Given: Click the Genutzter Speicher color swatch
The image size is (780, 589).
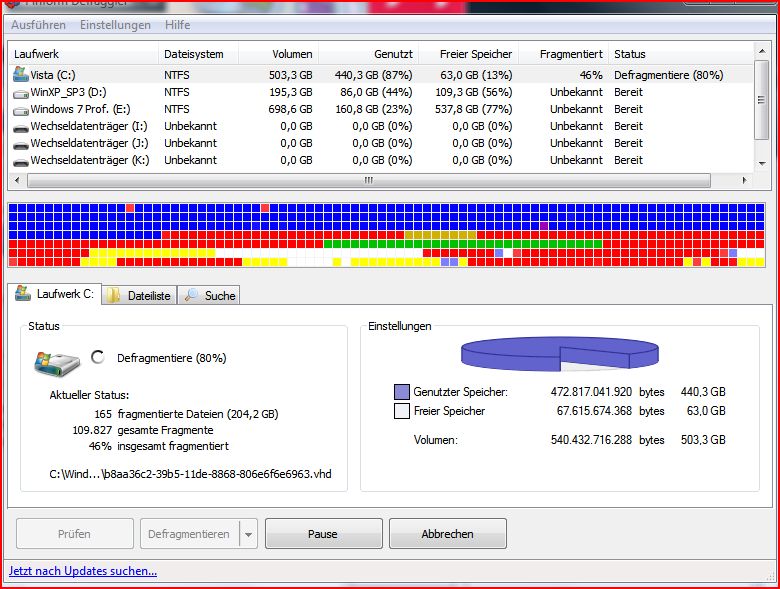Looking at the screenshot, I should 401,392.
